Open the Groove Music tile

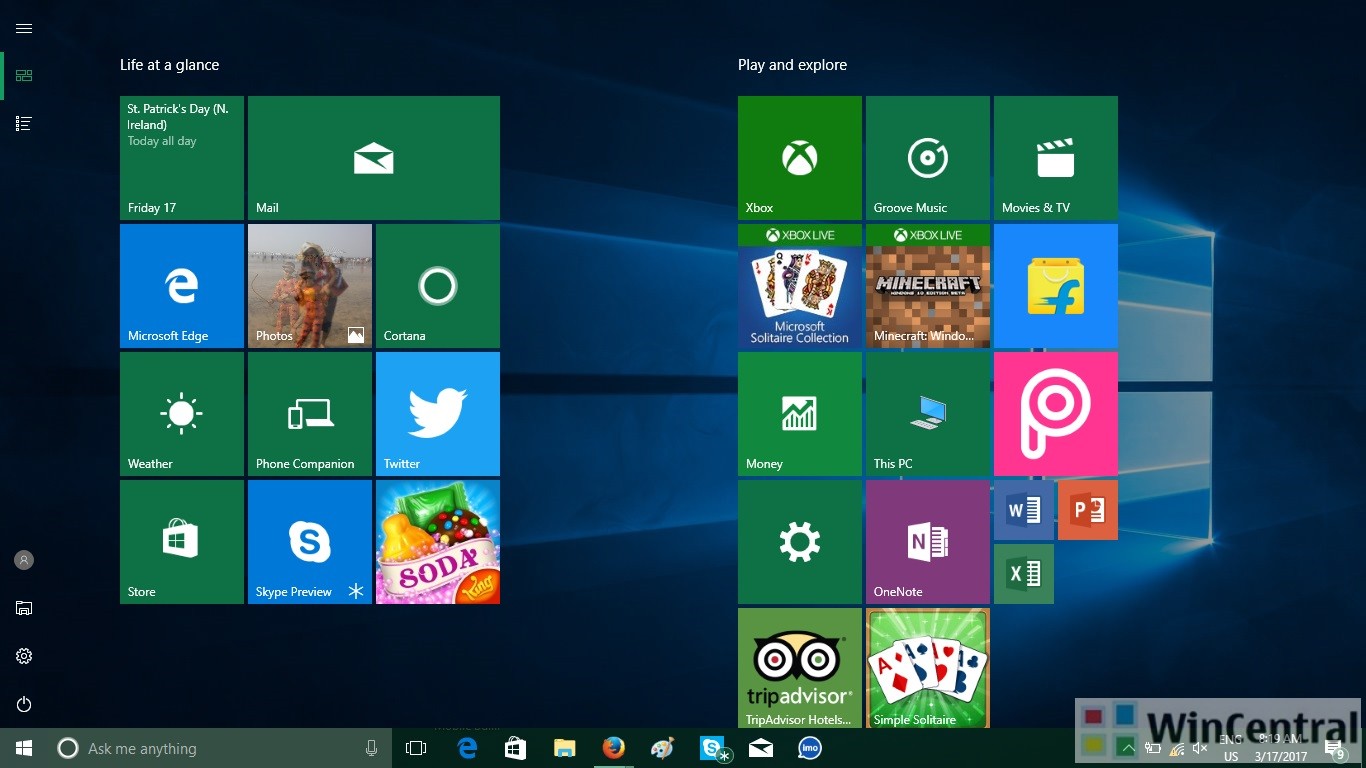point(928,158)
